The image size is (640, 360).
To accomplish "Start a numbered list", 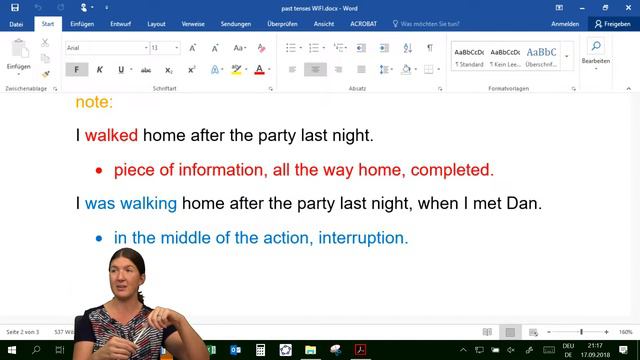I will coord(314,48).
